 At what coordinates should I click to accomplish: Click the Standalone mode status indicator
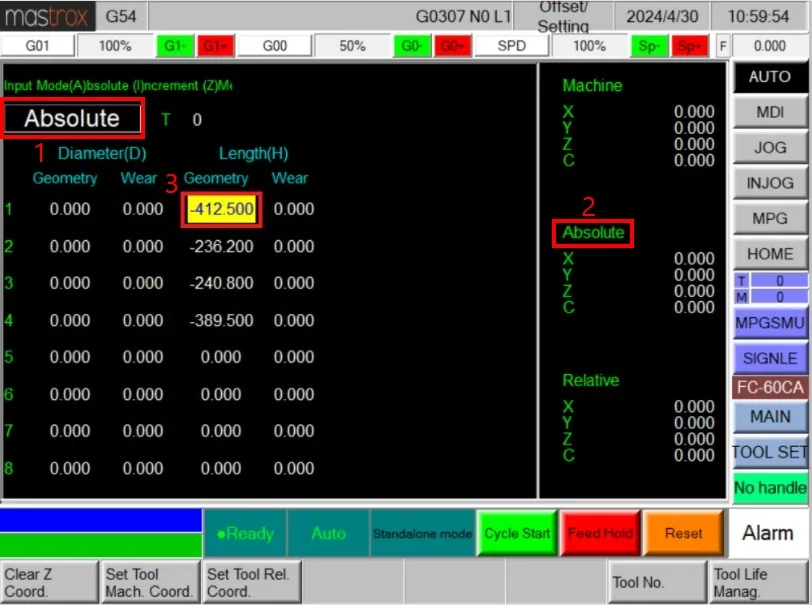click(x=422, y=533)
